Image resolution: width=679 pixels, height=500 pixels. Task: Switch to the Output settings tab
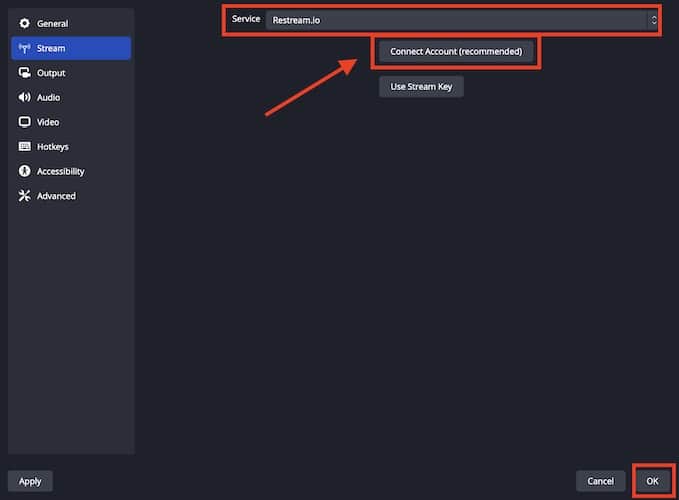pyautogui.click(x=51, y=73)
